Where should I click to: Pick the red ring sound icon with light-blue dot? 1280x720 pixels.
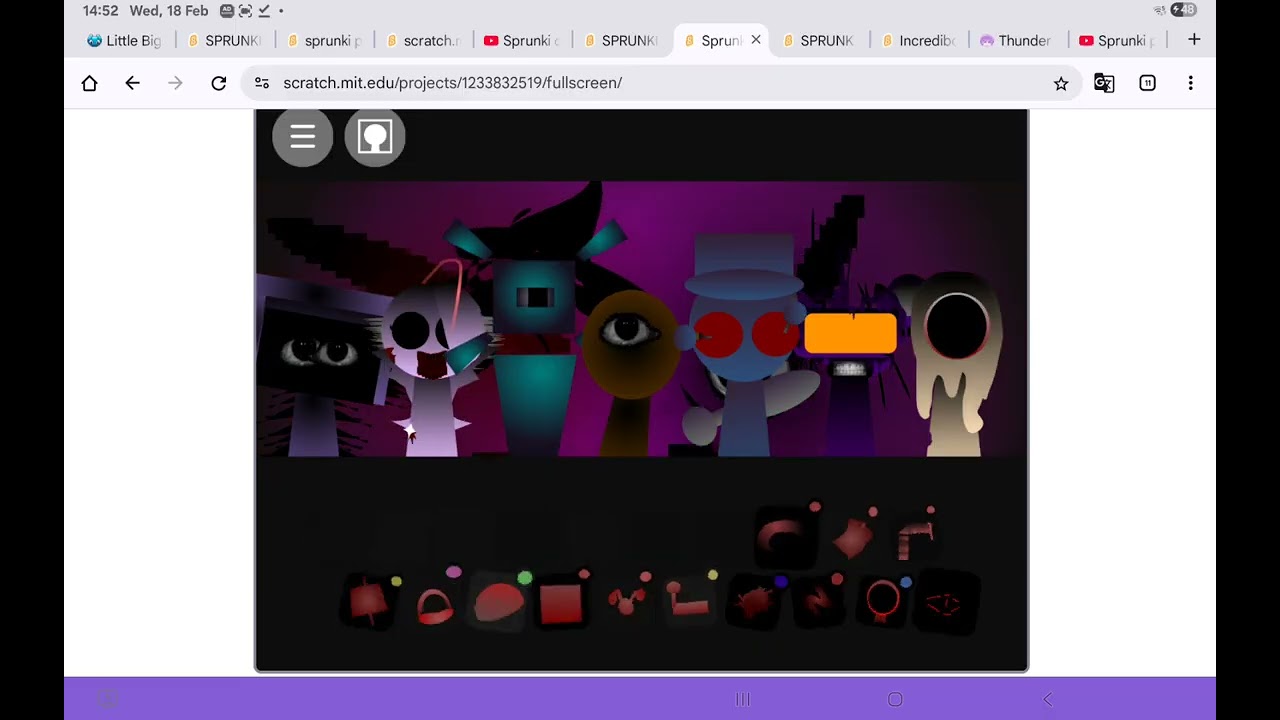[883, 602]
